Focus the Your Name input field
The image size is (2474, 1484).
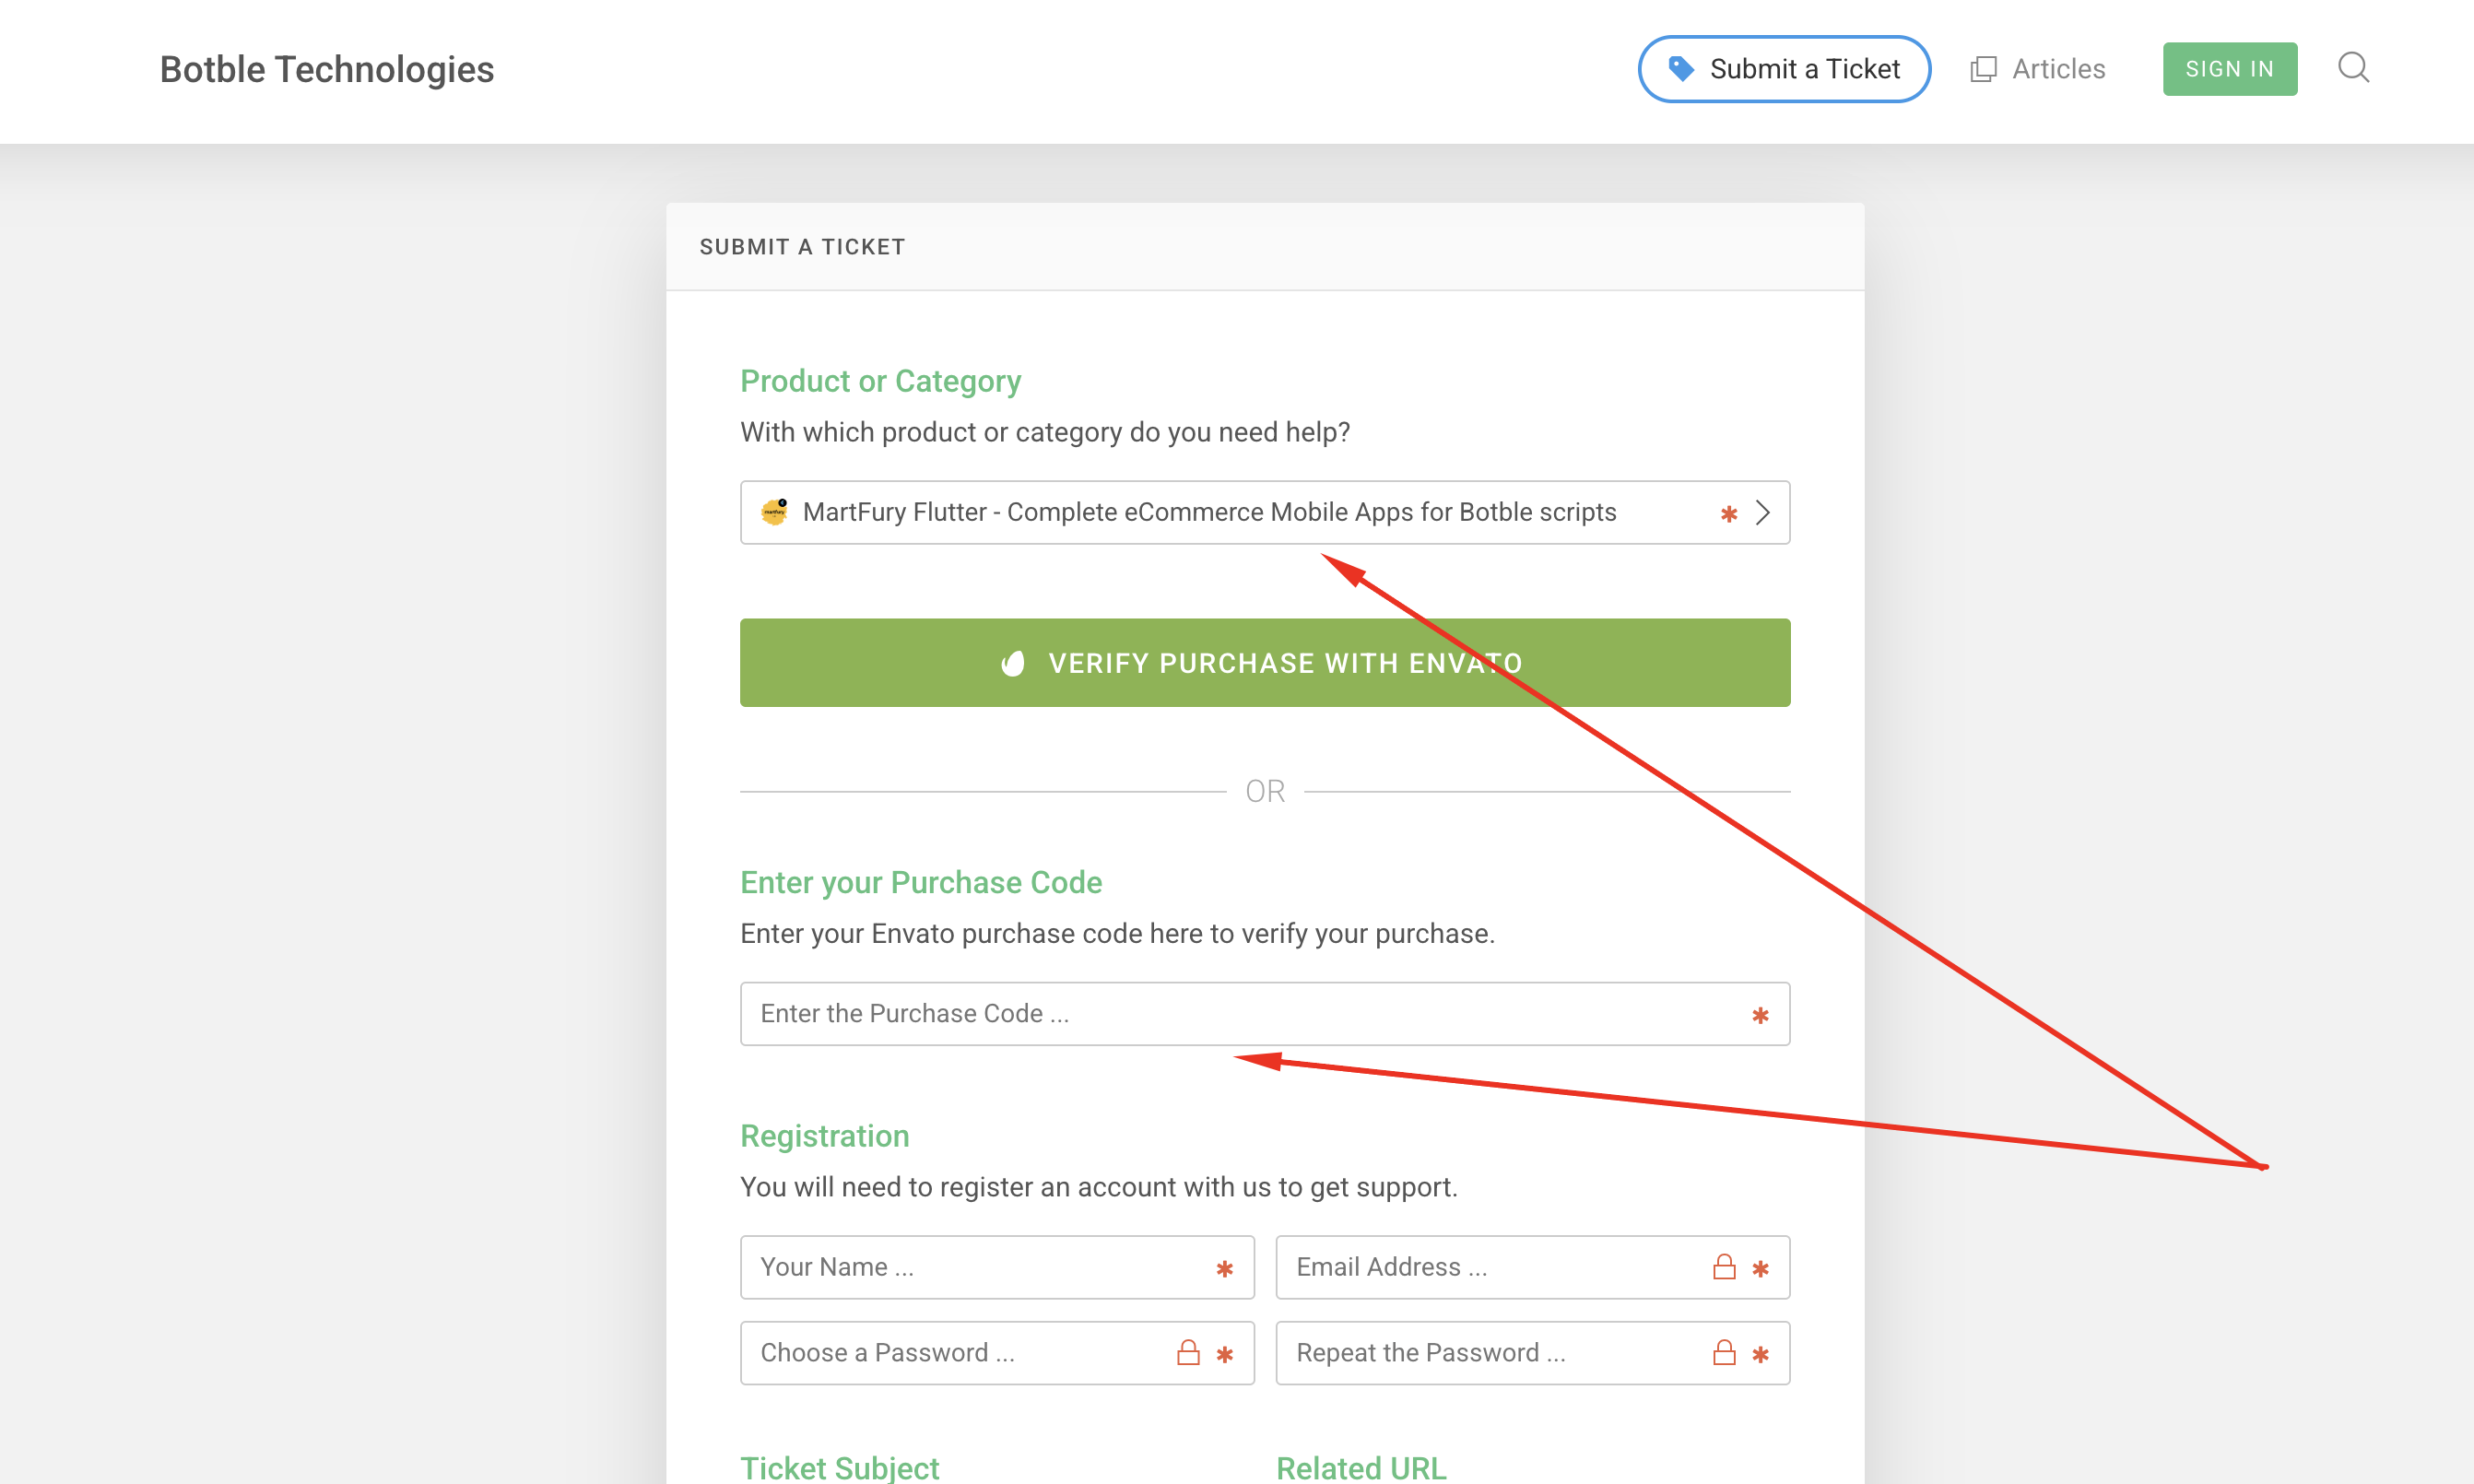click(997, 1267)
